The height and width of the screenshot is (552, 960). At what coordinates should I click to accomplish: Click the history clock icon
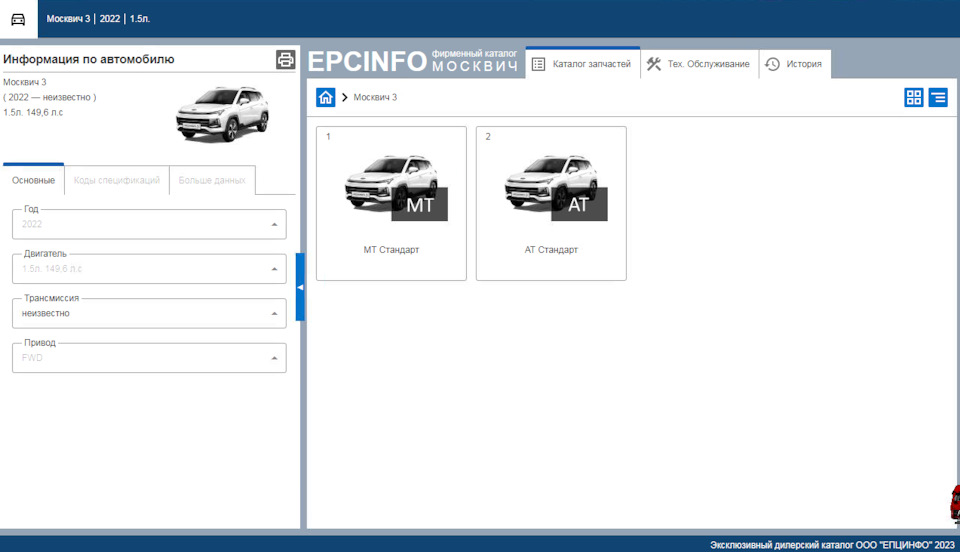tap(772, 64)
